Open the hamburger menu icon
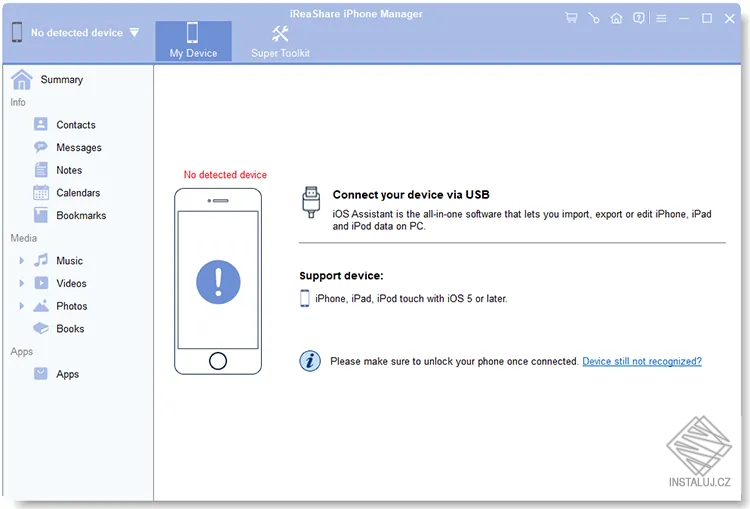The height and width of the screenshot is (509, 750). tap(661, 18)
